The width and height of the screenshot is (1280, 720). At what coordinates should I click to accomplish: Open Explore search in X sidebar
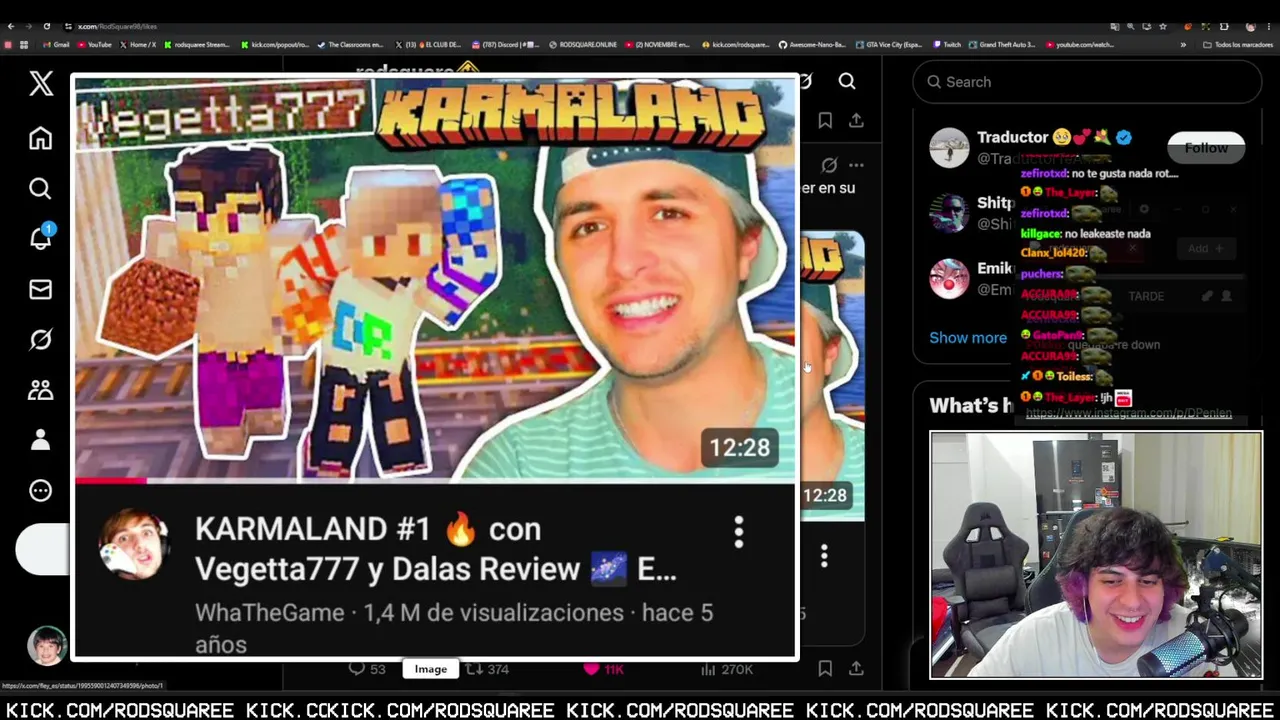(x=40, y=188)
